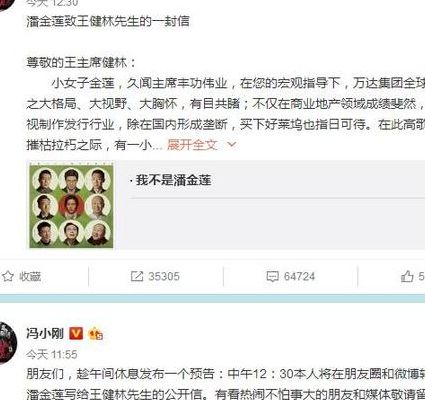This screenshot has height=400, width=425.
Task: Open the comments count 64724
Action: pos(299,276)
